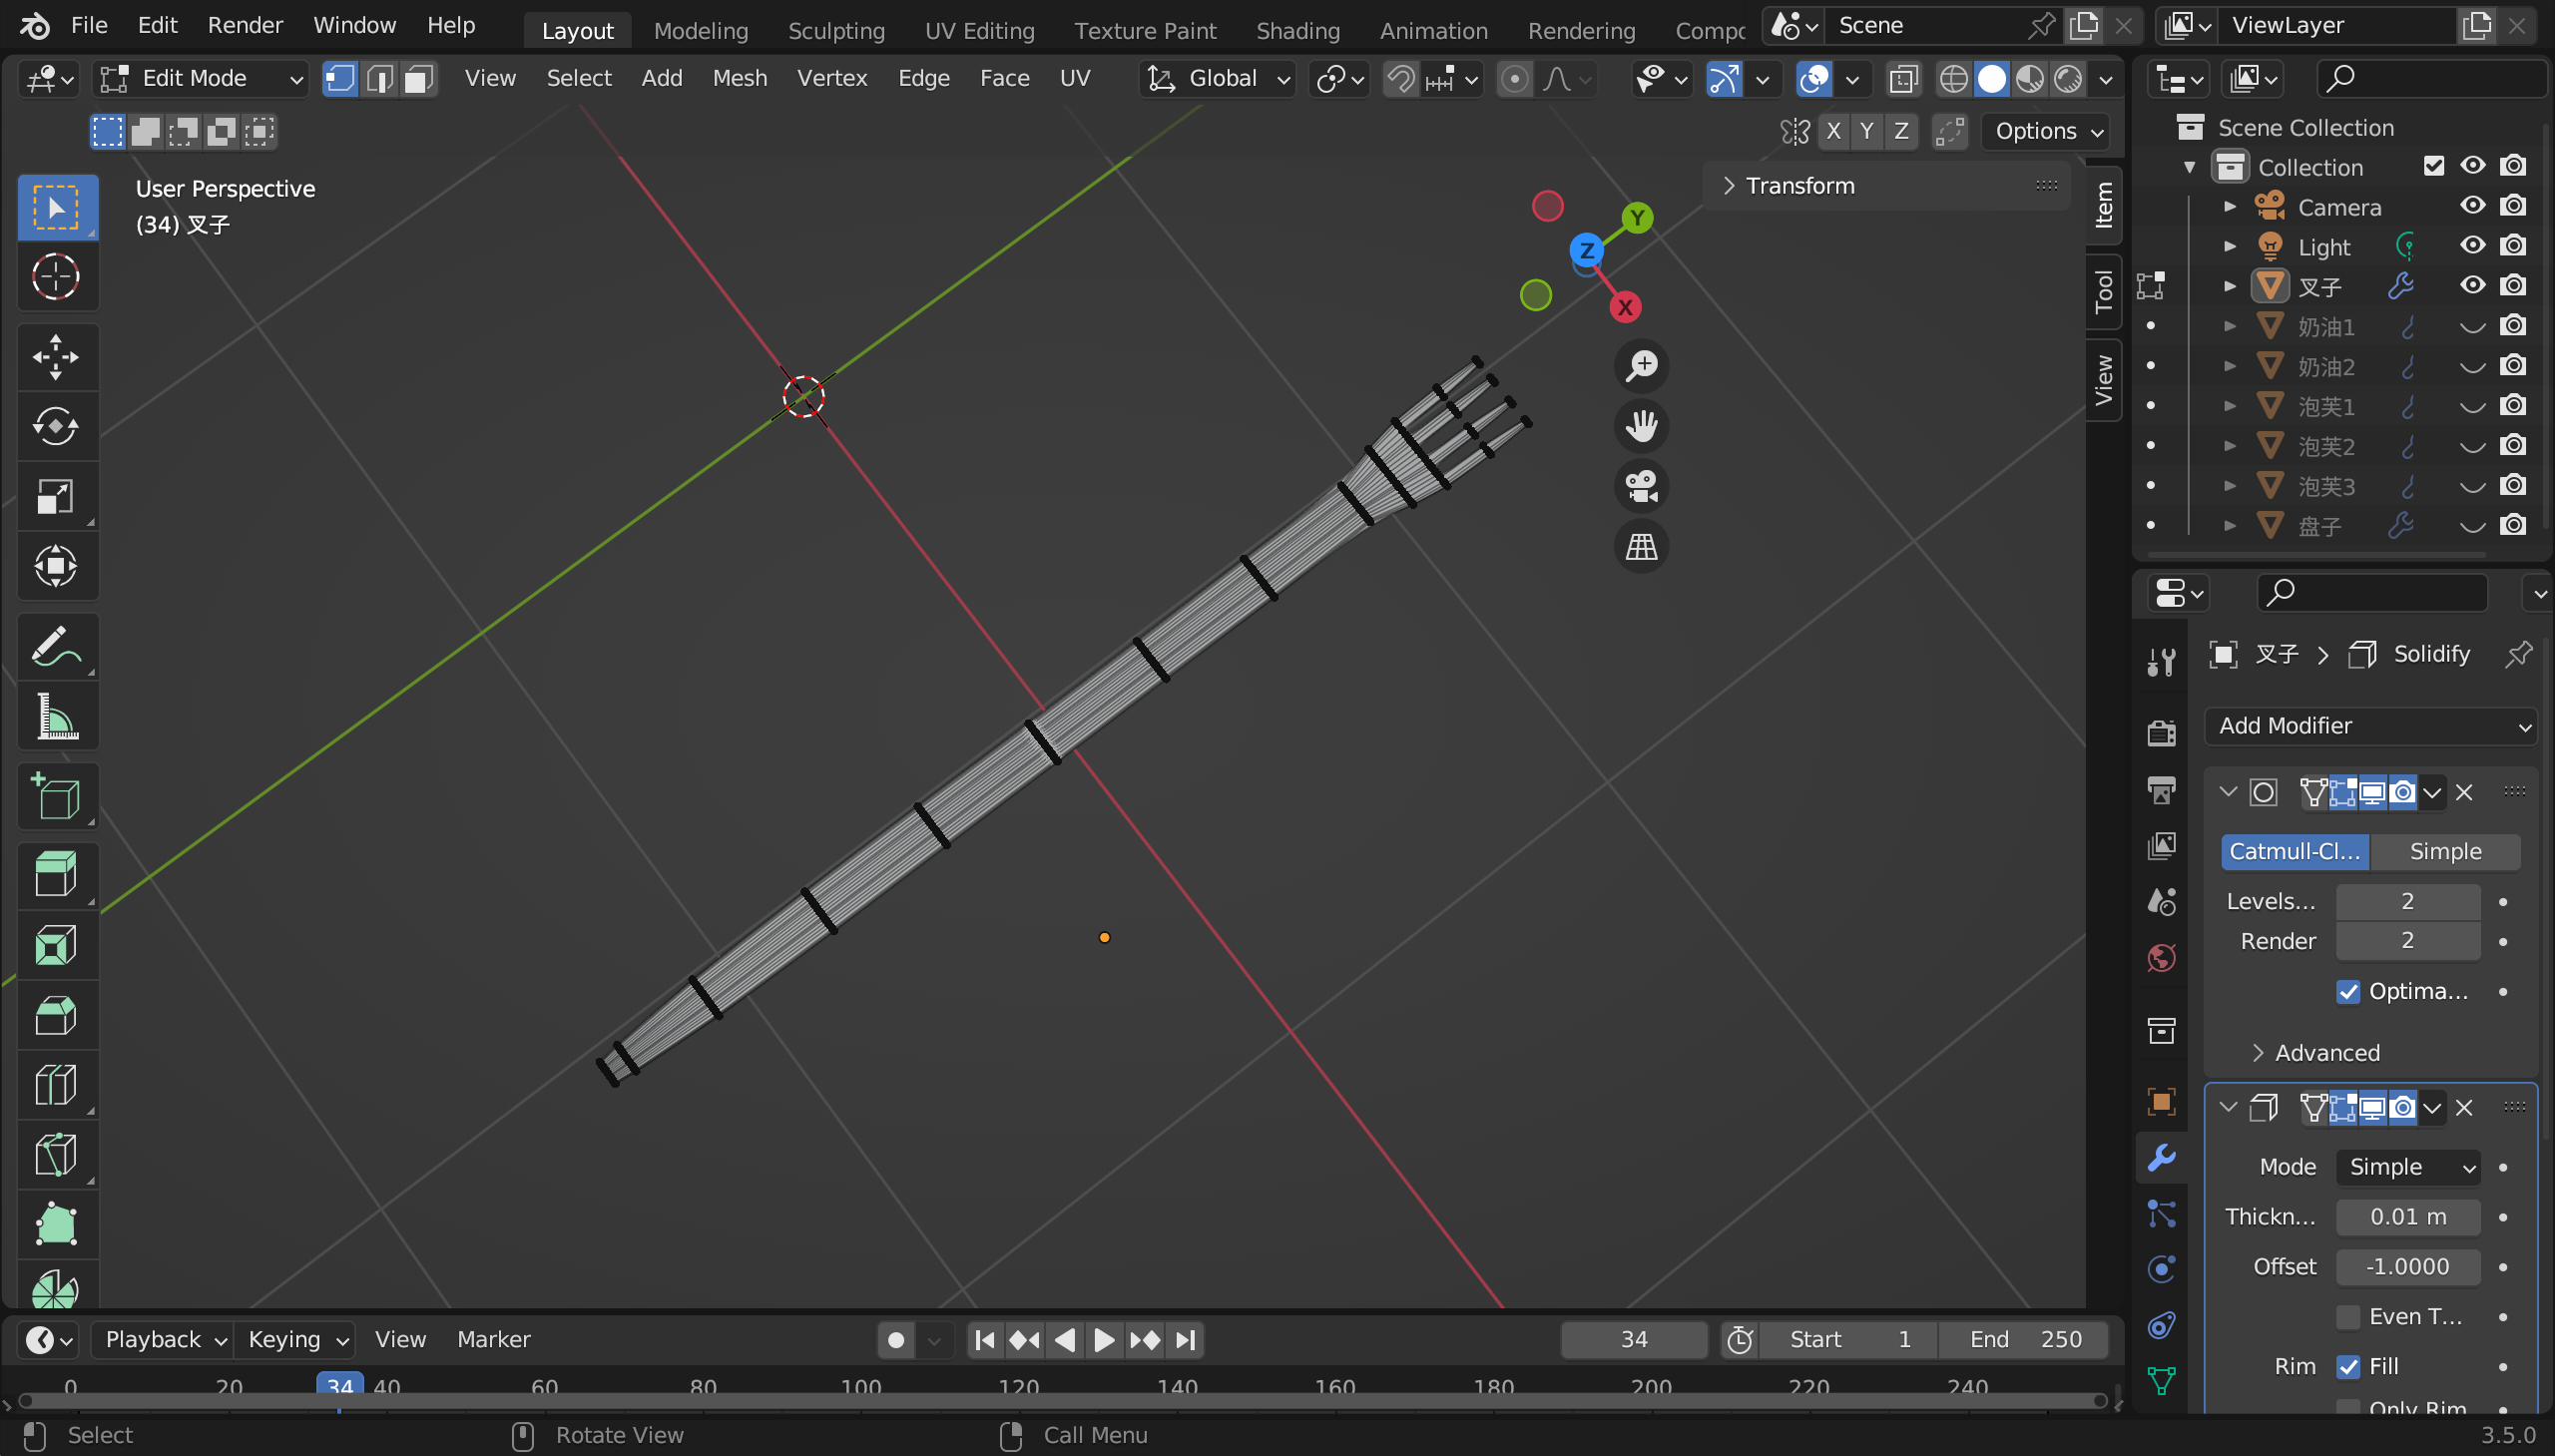Image resolution: width=2555 pixels, height=1456 pixels.
Task: Click the Thickness value field
Action: pos(2407,1217)
